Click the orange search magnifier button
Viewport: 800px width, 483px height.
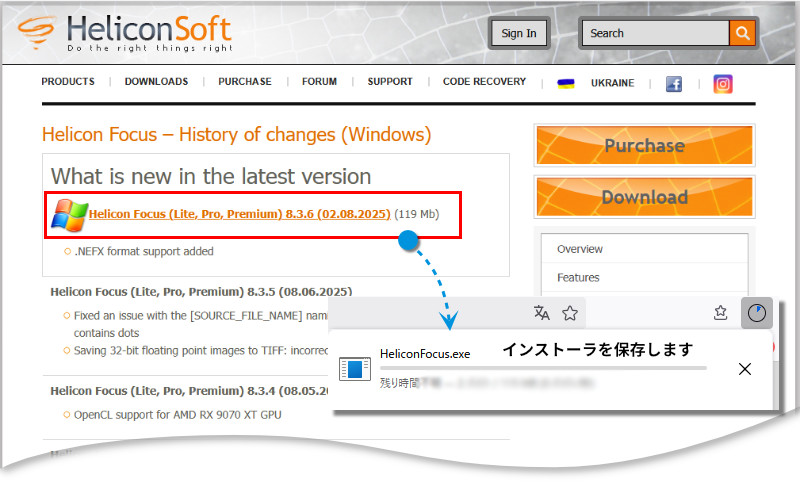coord(742,33)
